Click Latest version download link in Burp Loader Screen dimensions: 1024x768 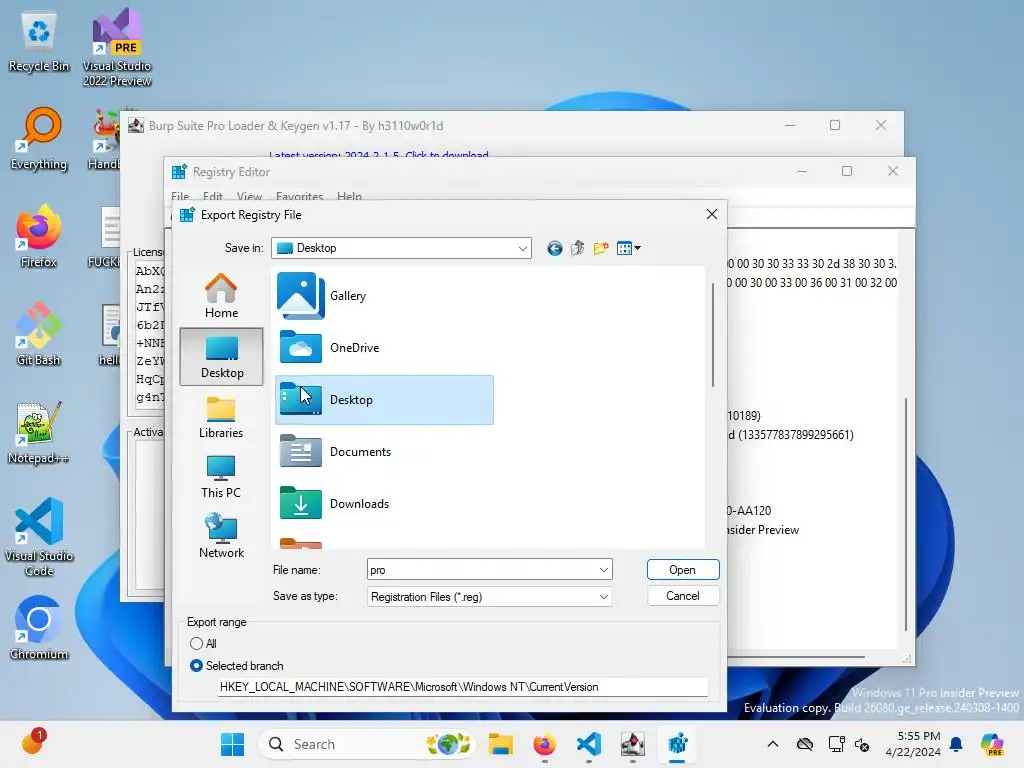click(379, 155)
